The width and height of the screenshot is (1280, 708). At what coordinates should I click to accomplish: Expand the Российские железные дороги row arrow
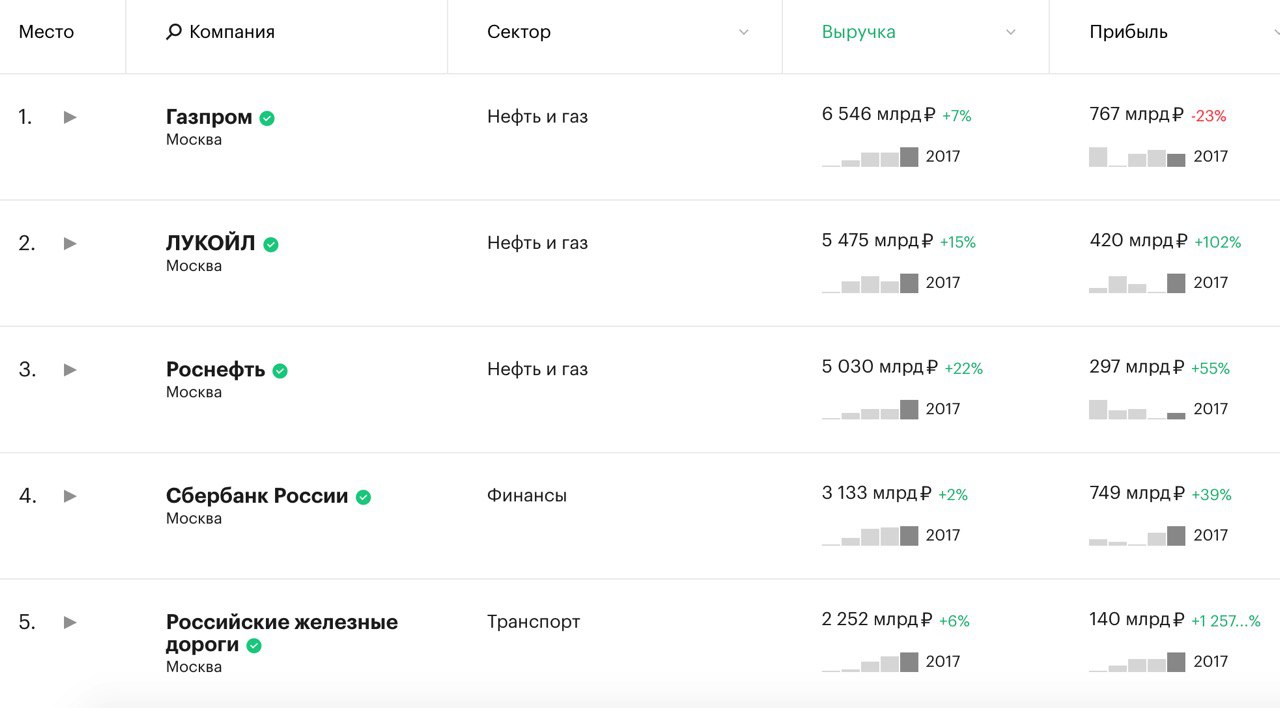point(70,622)
